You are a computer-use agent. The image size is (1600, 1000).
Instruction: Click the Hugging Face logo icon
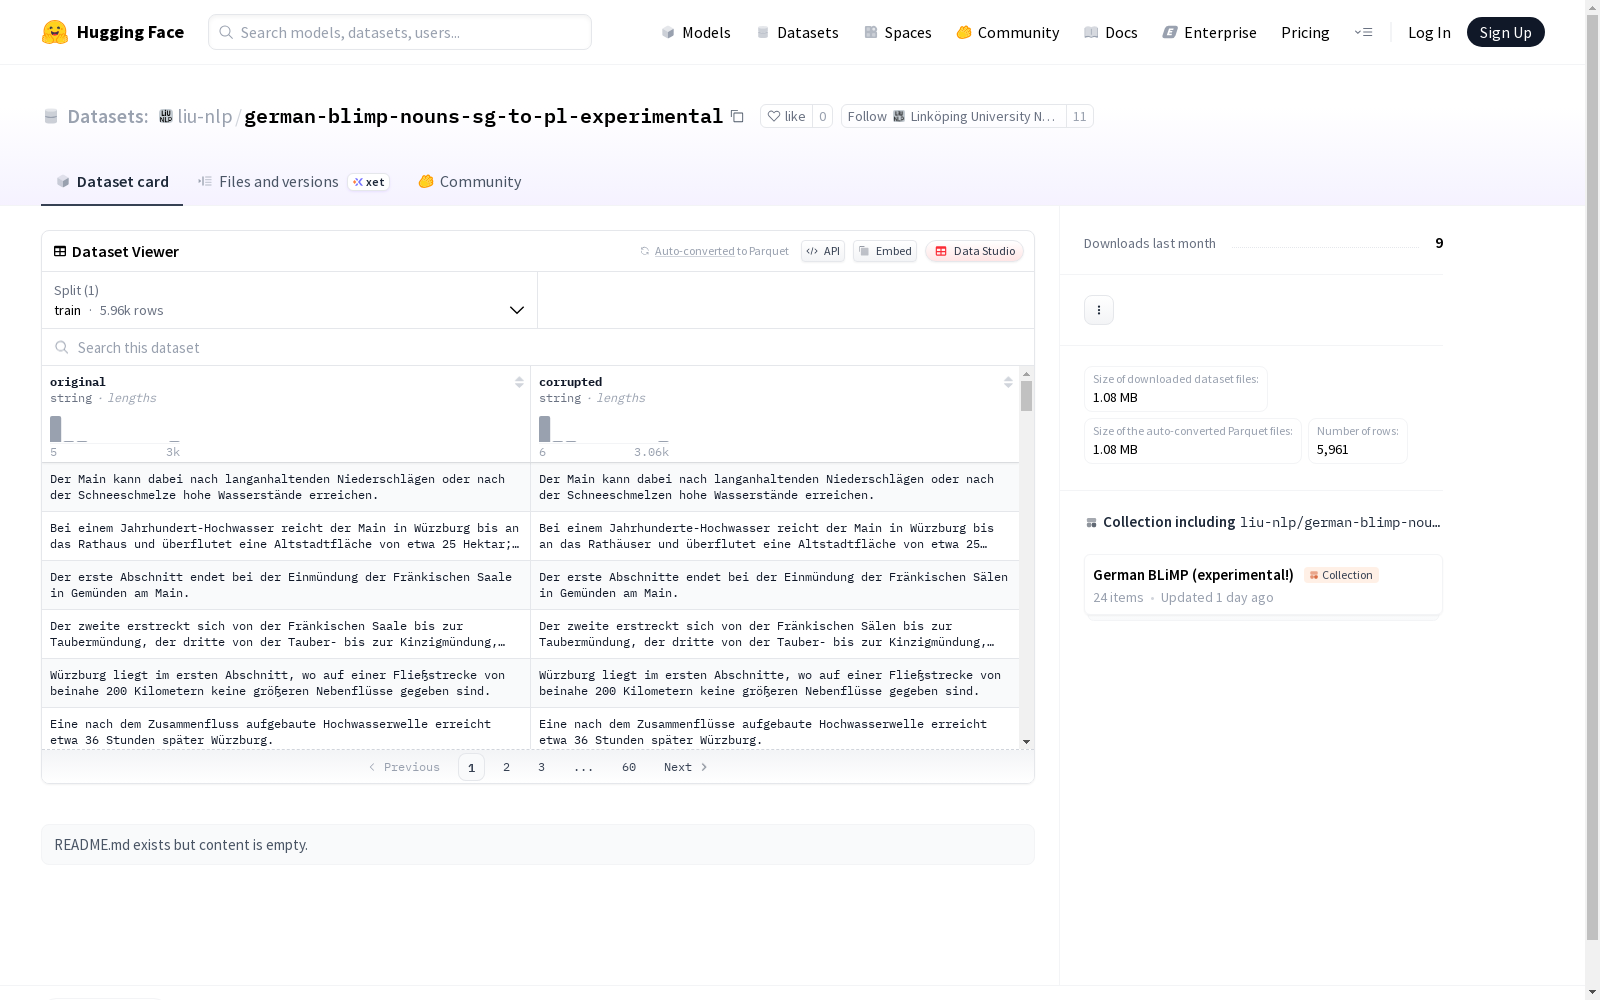click(55, 32)
